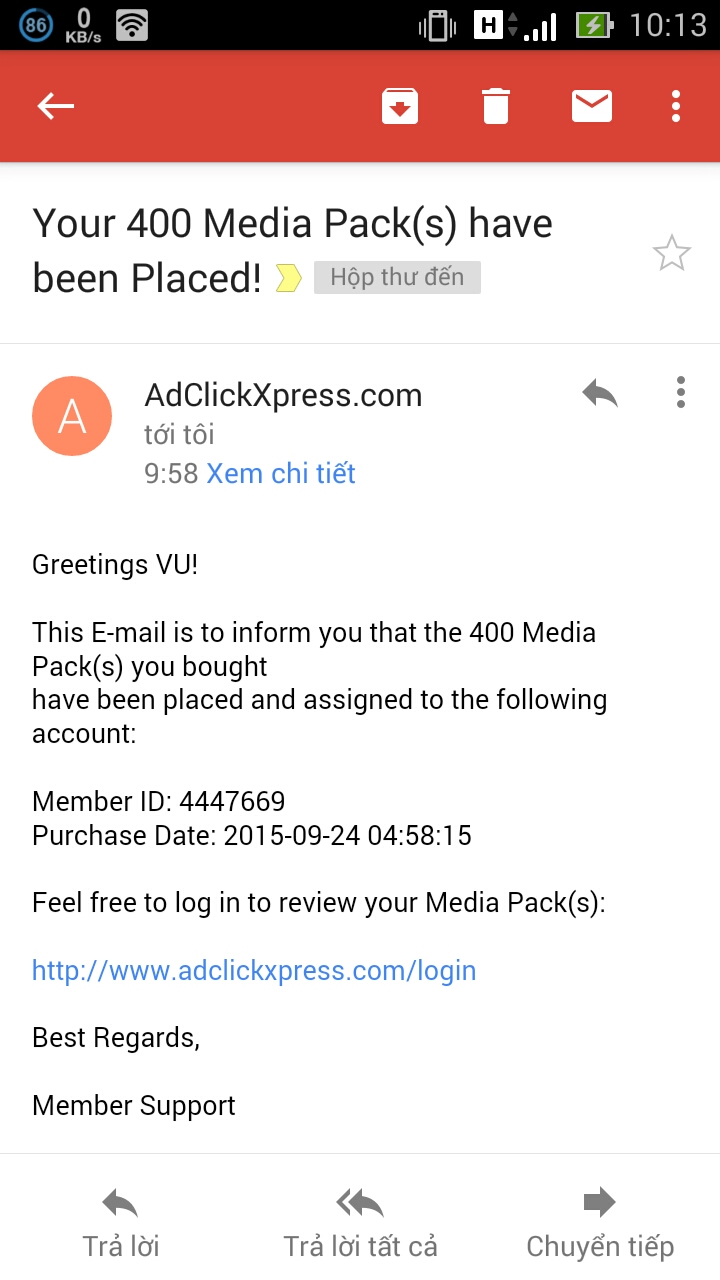This screenshot has height=1280, width=720.
Task: Delete this email with trash icon
Action: [x=496, y=106]
